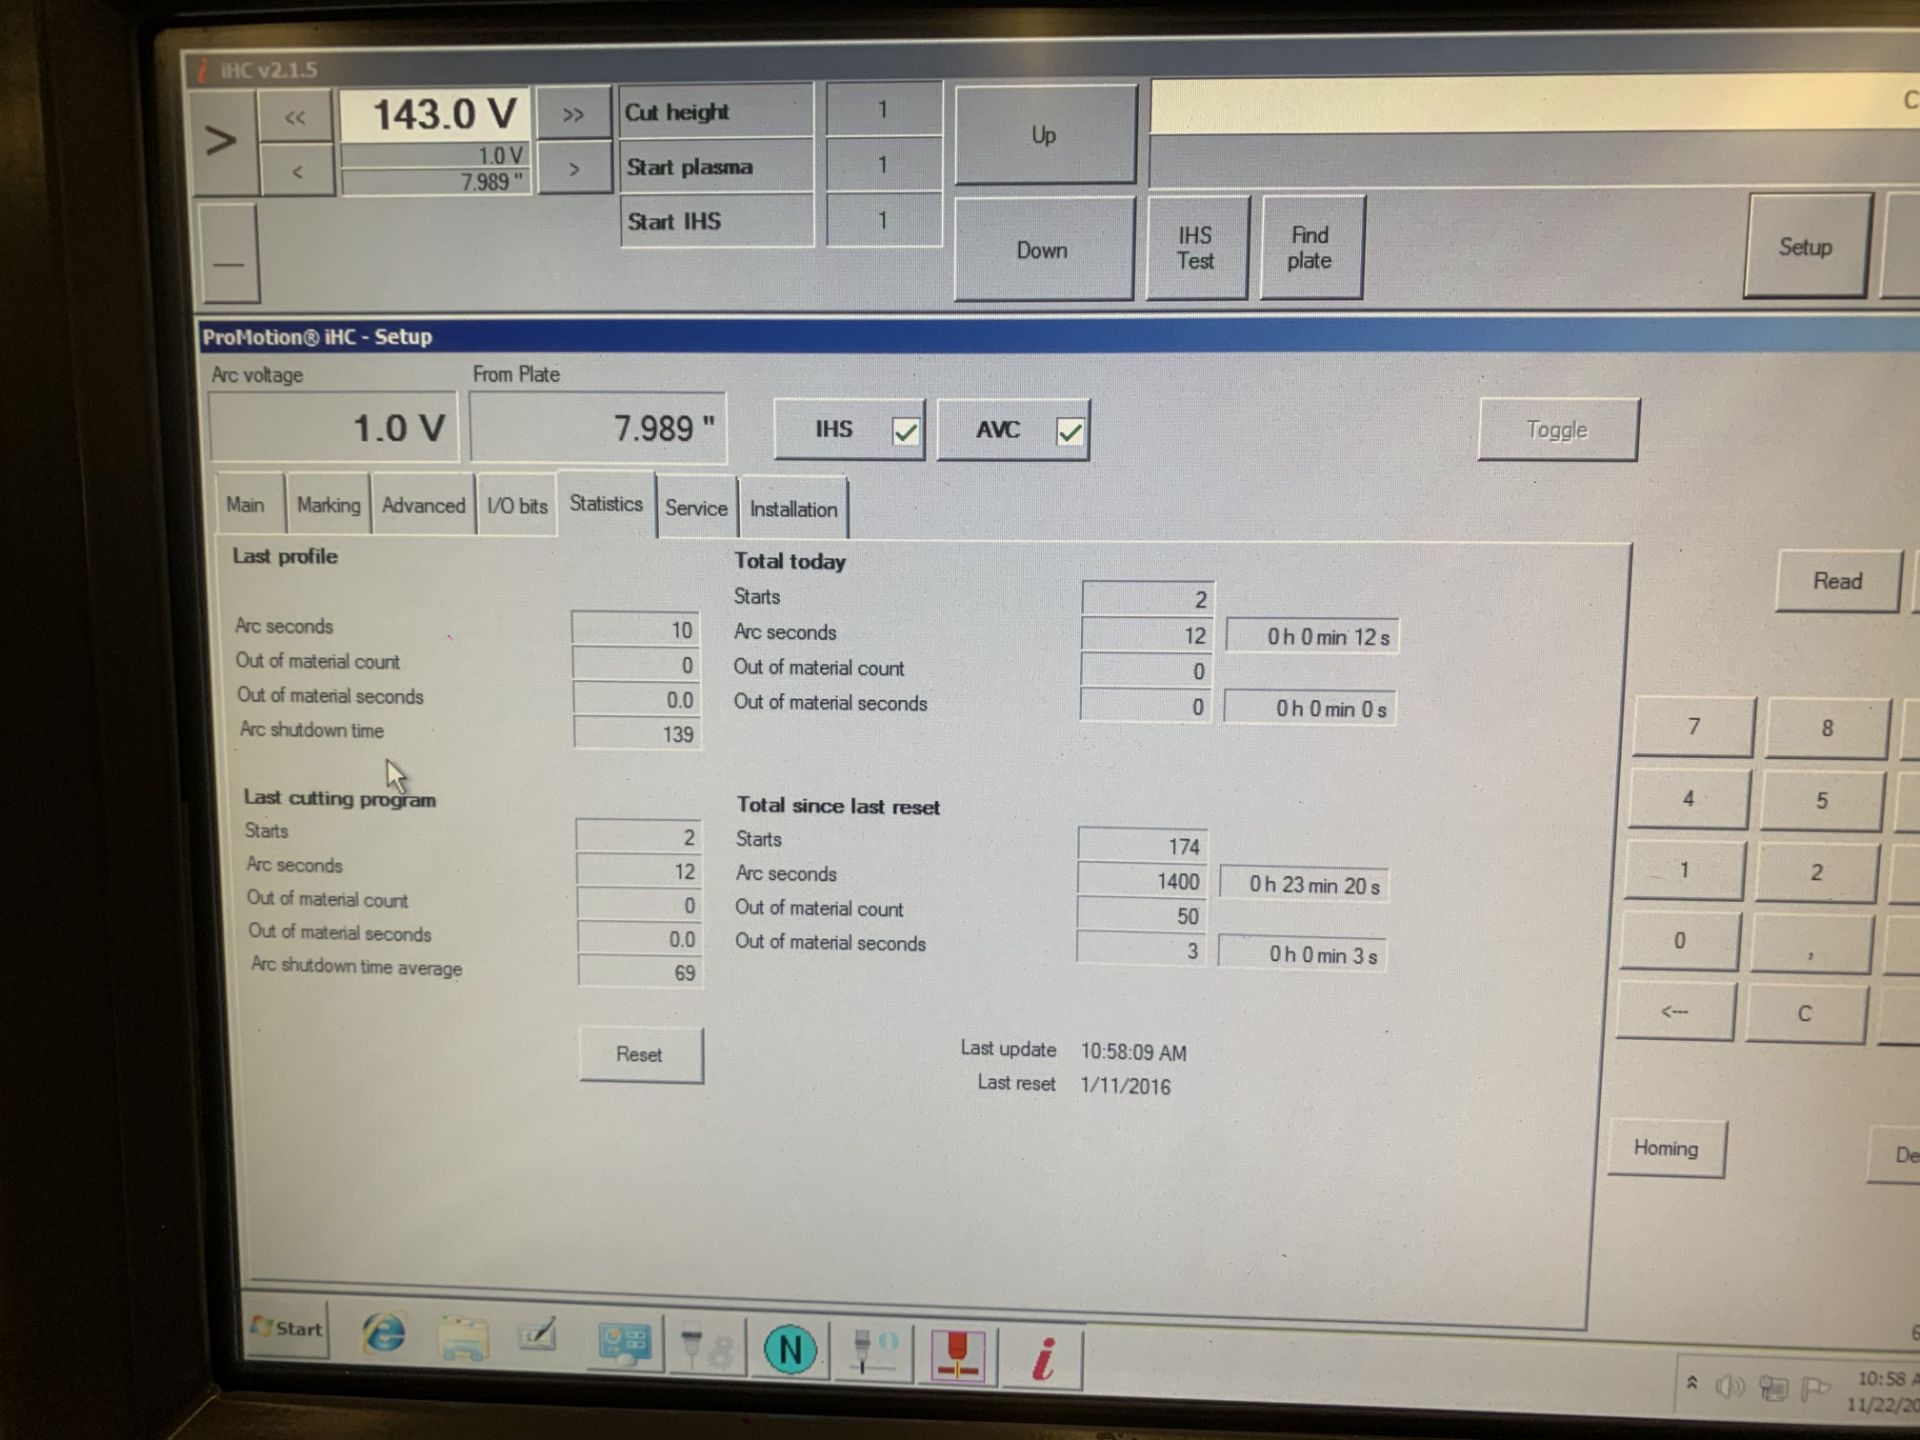This screenshot has height=1440, width=1920.
Task: Select the Service tab
Action: [x=695, y=507]
